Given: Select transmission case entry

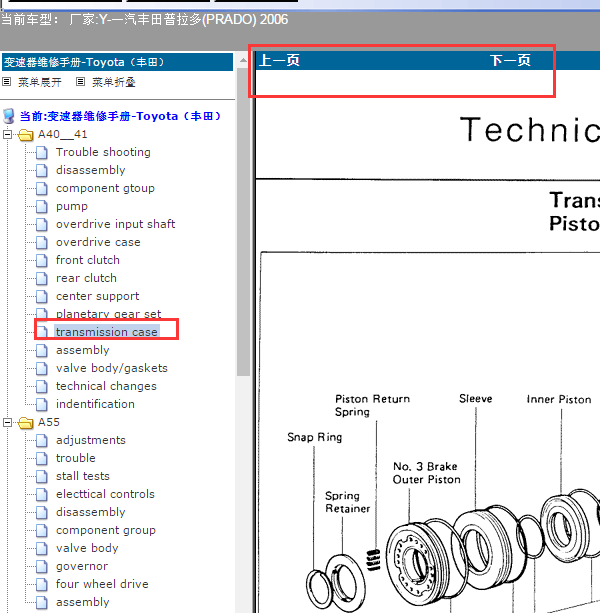Looking at the screenshot, I should click(x=107, y=332).
